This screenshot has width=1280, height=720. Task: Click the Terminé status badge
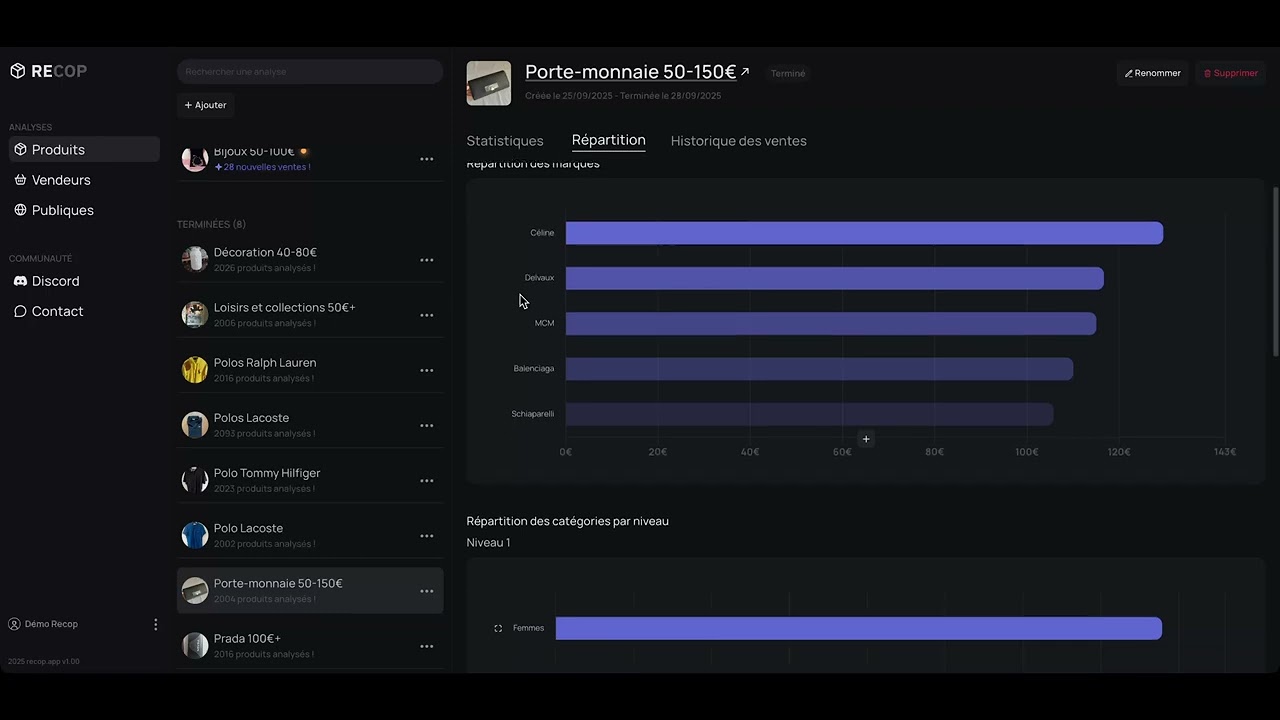(788, 73)
